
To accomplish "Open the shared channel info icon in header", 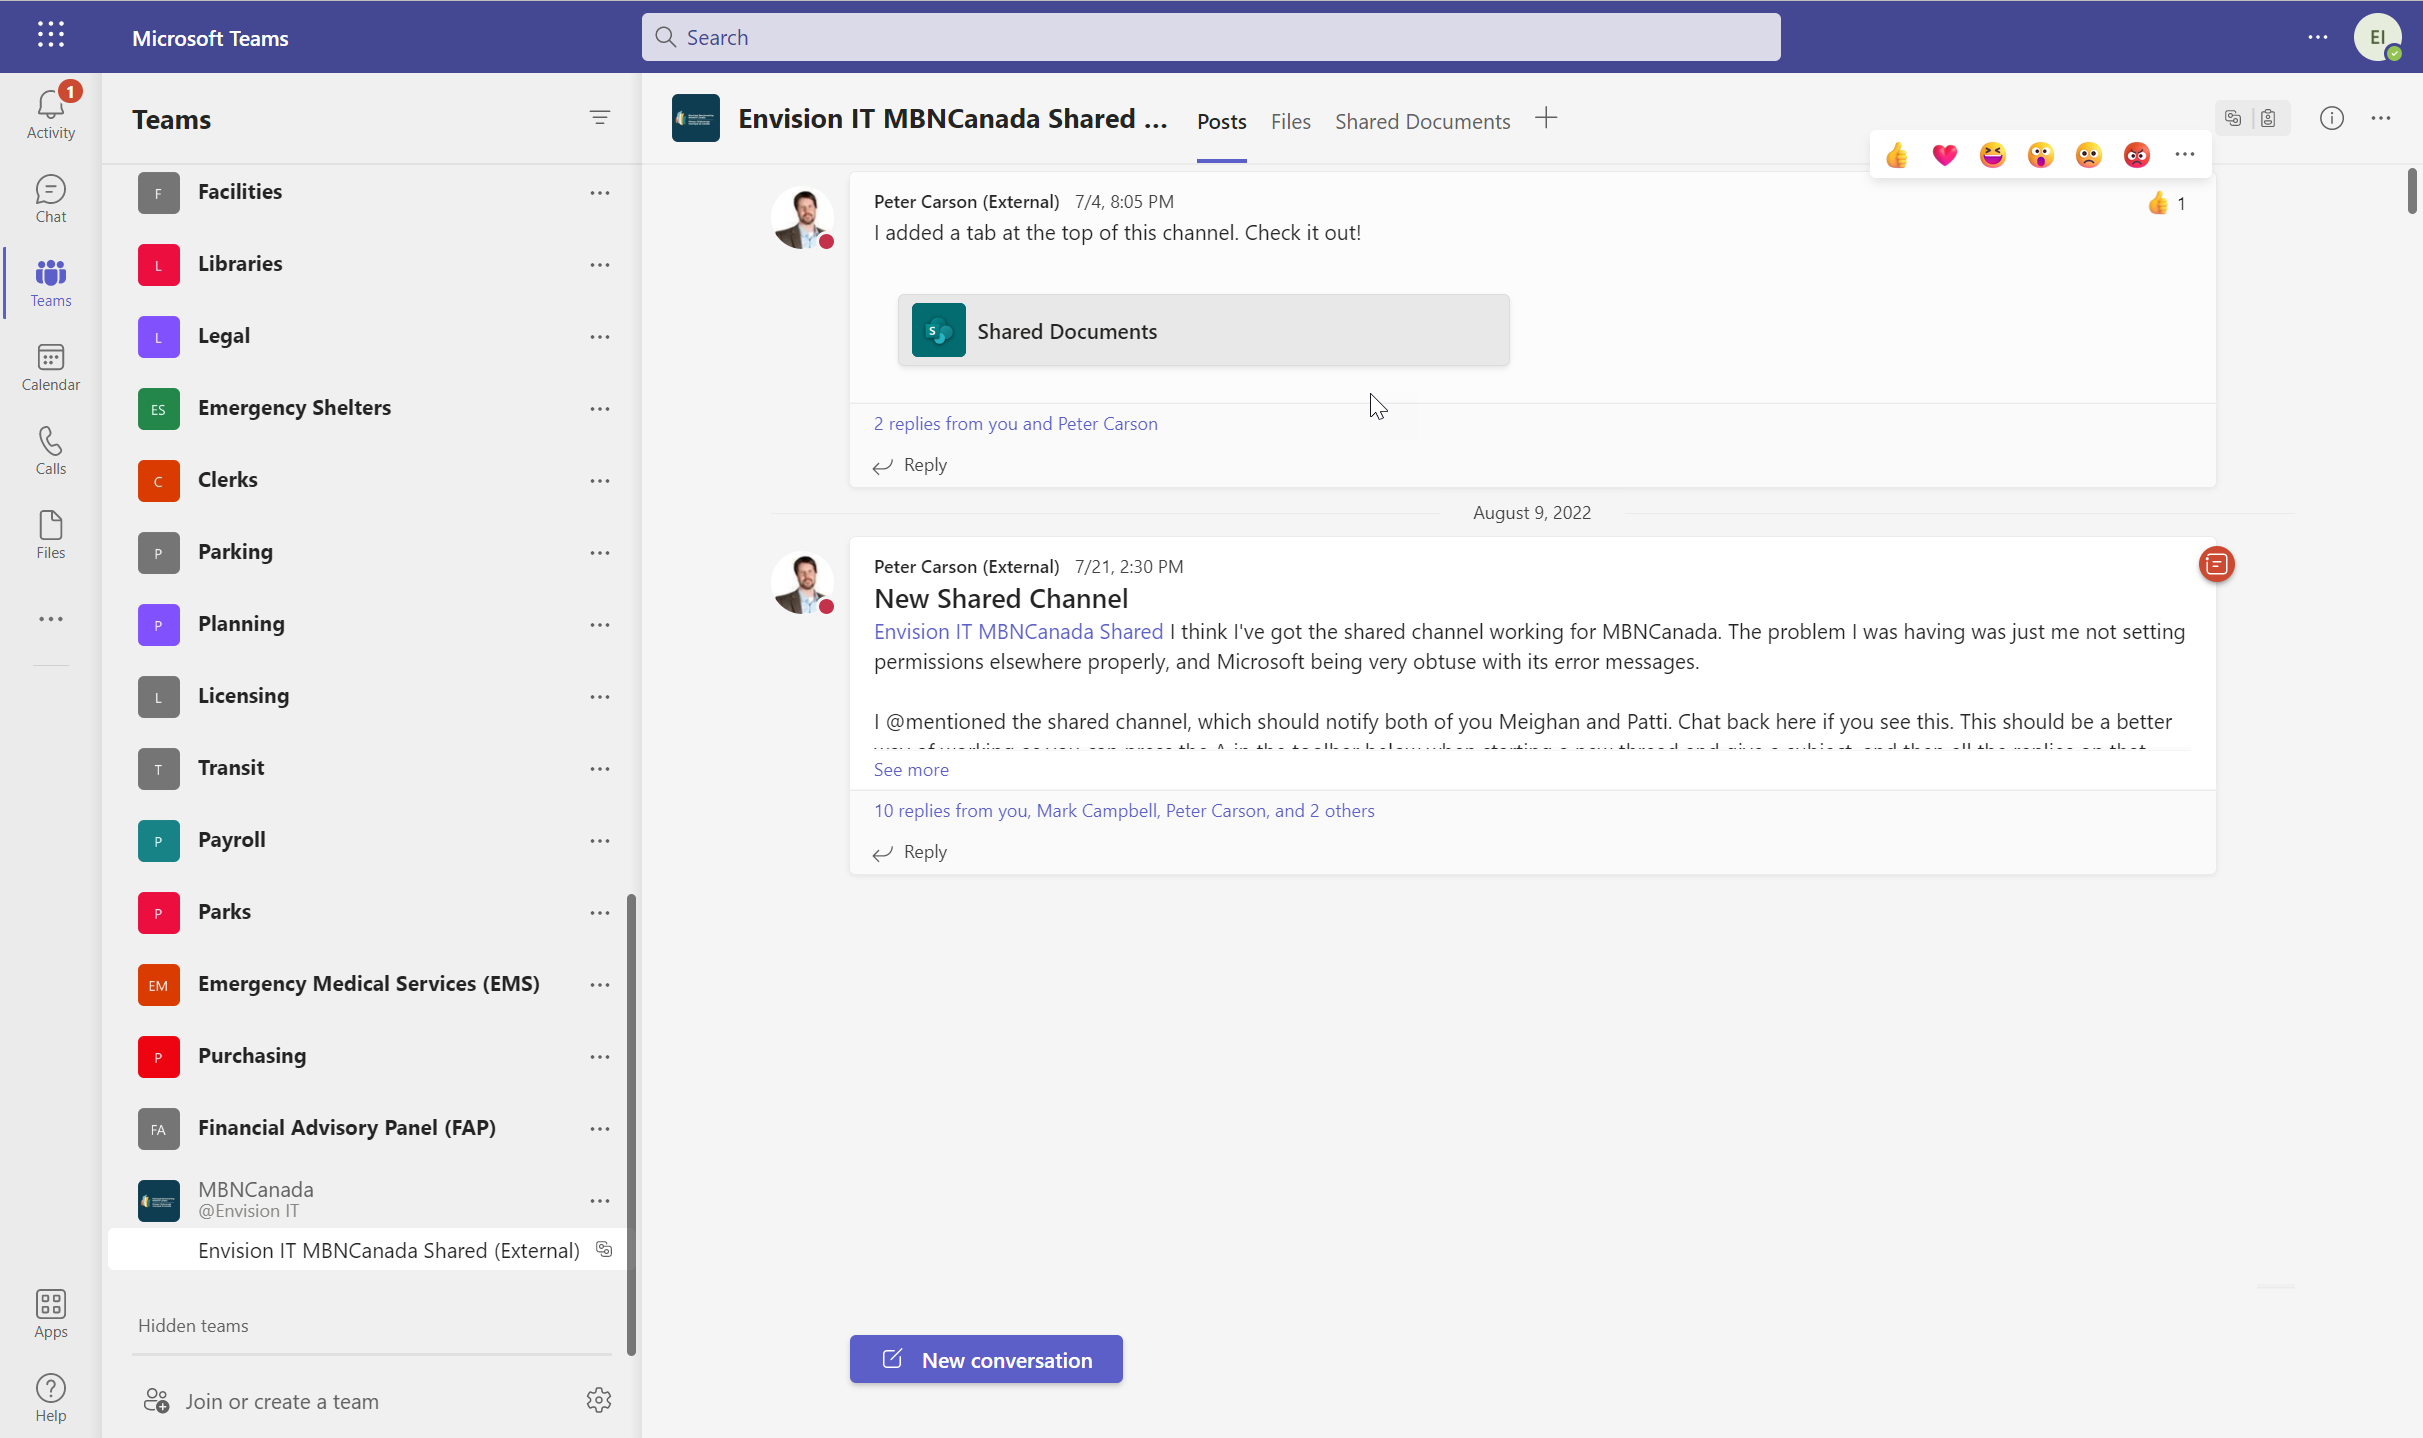I will tap(2233, 119).
